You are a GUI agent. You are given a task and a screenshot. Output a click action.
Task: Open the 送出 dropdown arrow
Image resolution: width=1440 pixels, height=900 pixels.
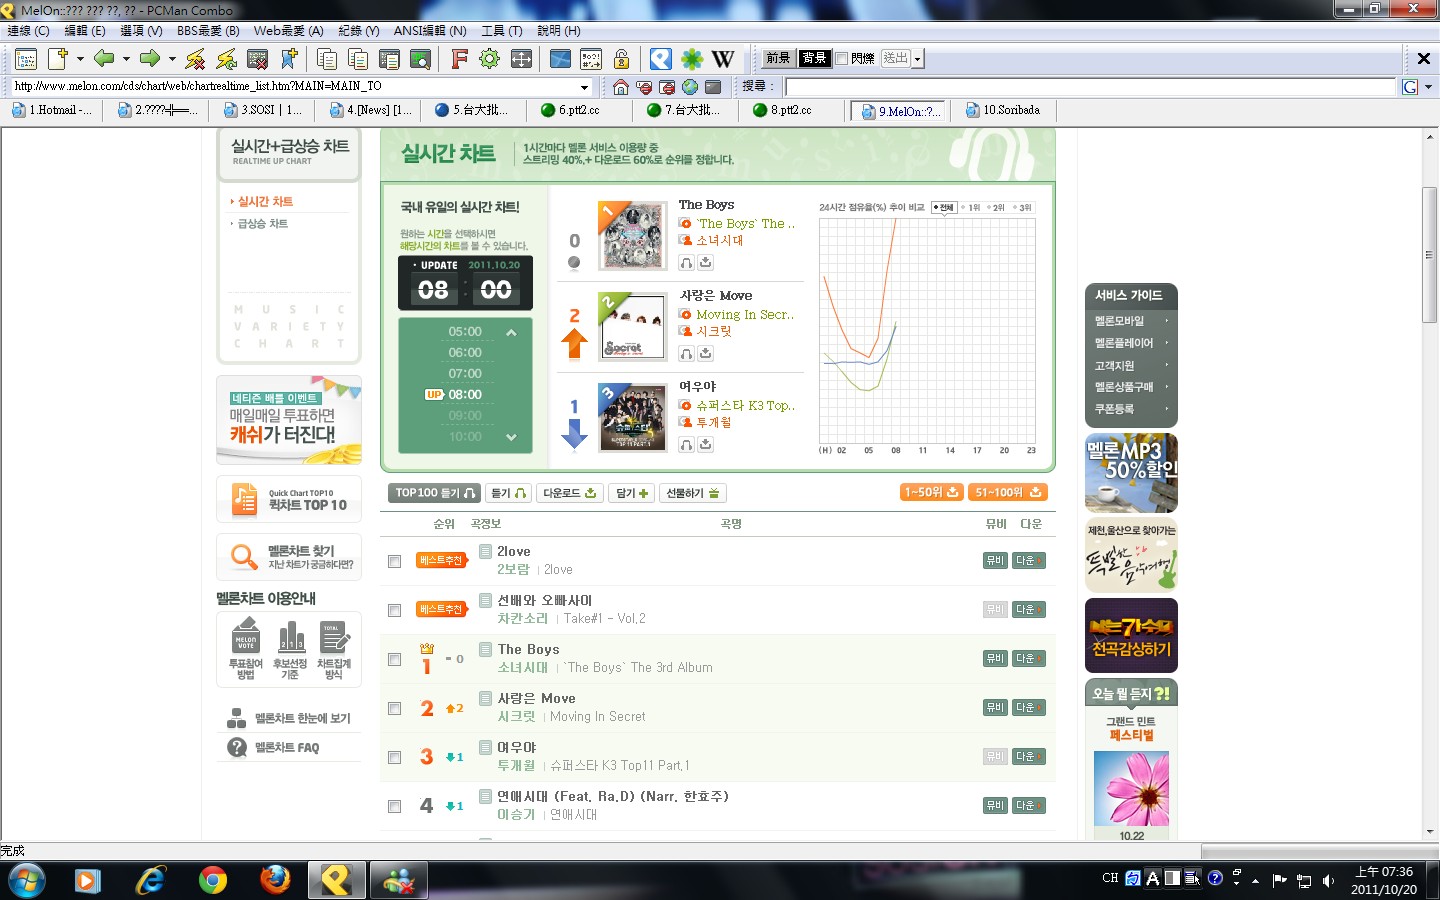(x=917, y=59)
